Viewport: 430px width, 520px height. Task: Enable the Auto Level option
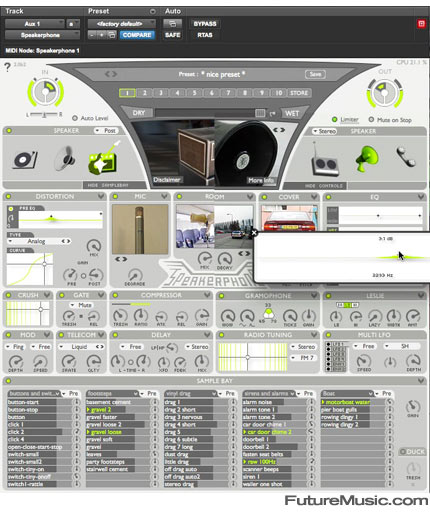pyautogui.click(x=75, y=118)
